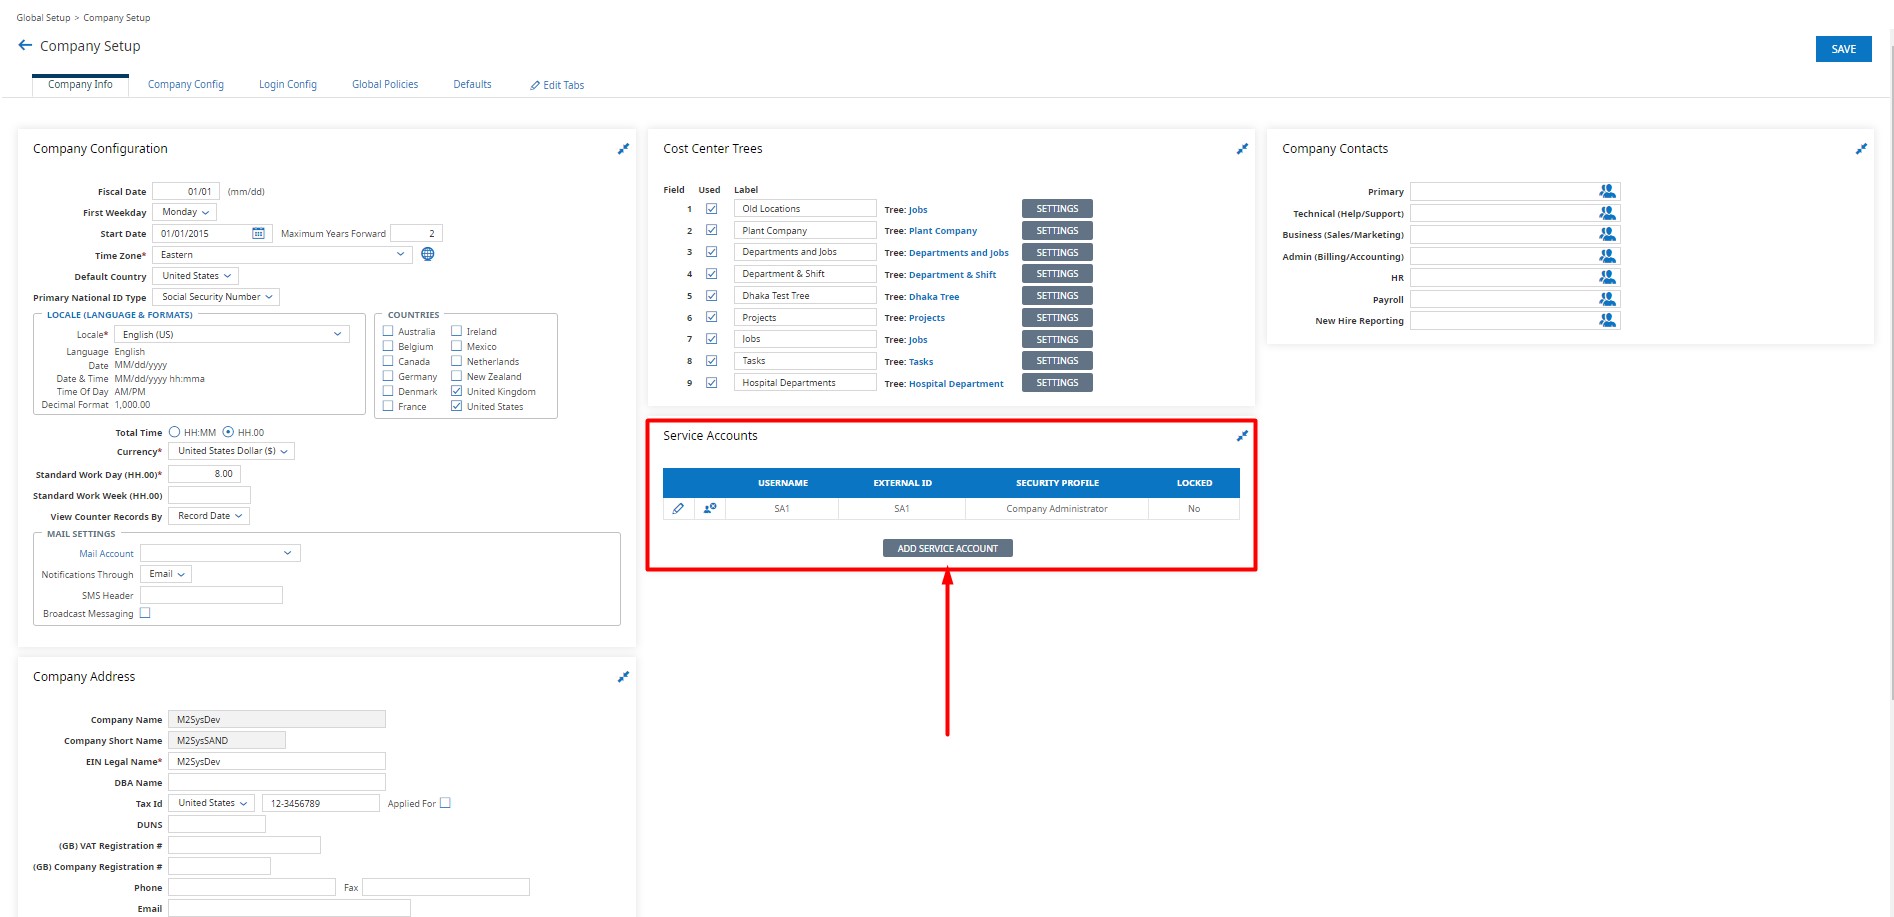
Task: Switch to the Login Config tab
Action: pyautogui.click(x=288, y=85)
